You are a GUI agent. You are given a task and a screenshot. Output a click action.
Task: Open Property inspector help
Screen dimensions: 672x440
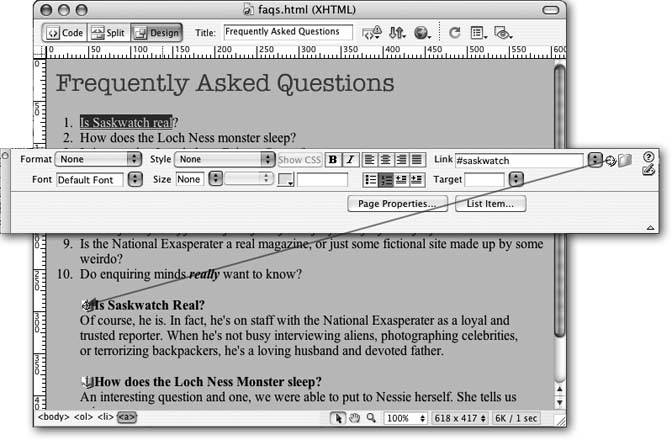(648, 157)
